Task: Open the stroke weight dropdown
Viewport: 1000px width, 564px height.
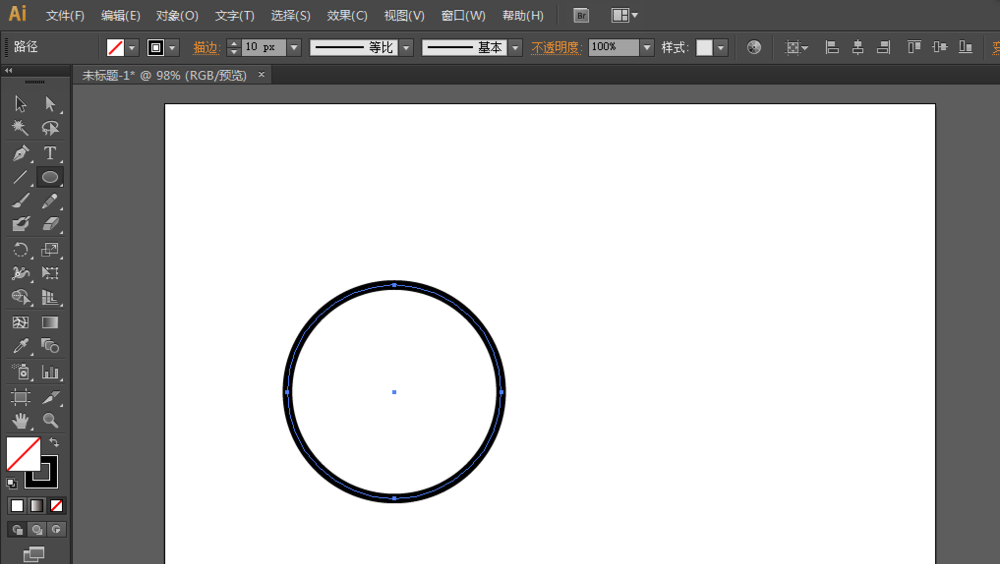Action: pyautogui.click(x=294, y=47)
